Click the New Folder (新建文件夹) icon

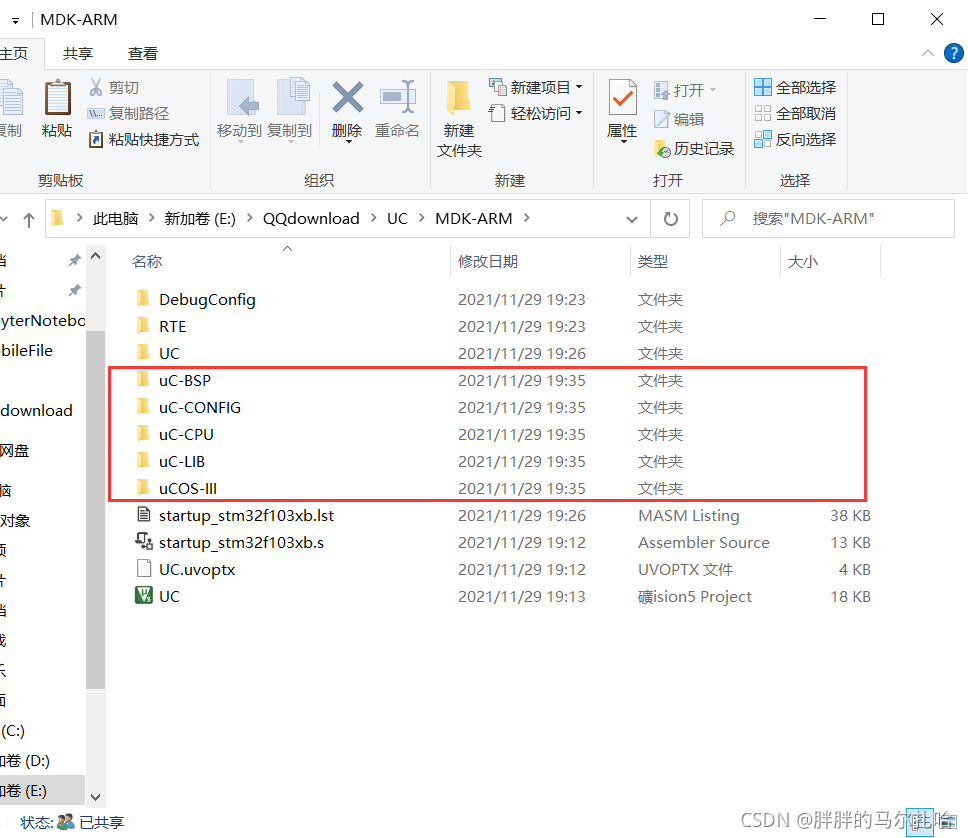point(459,98)
